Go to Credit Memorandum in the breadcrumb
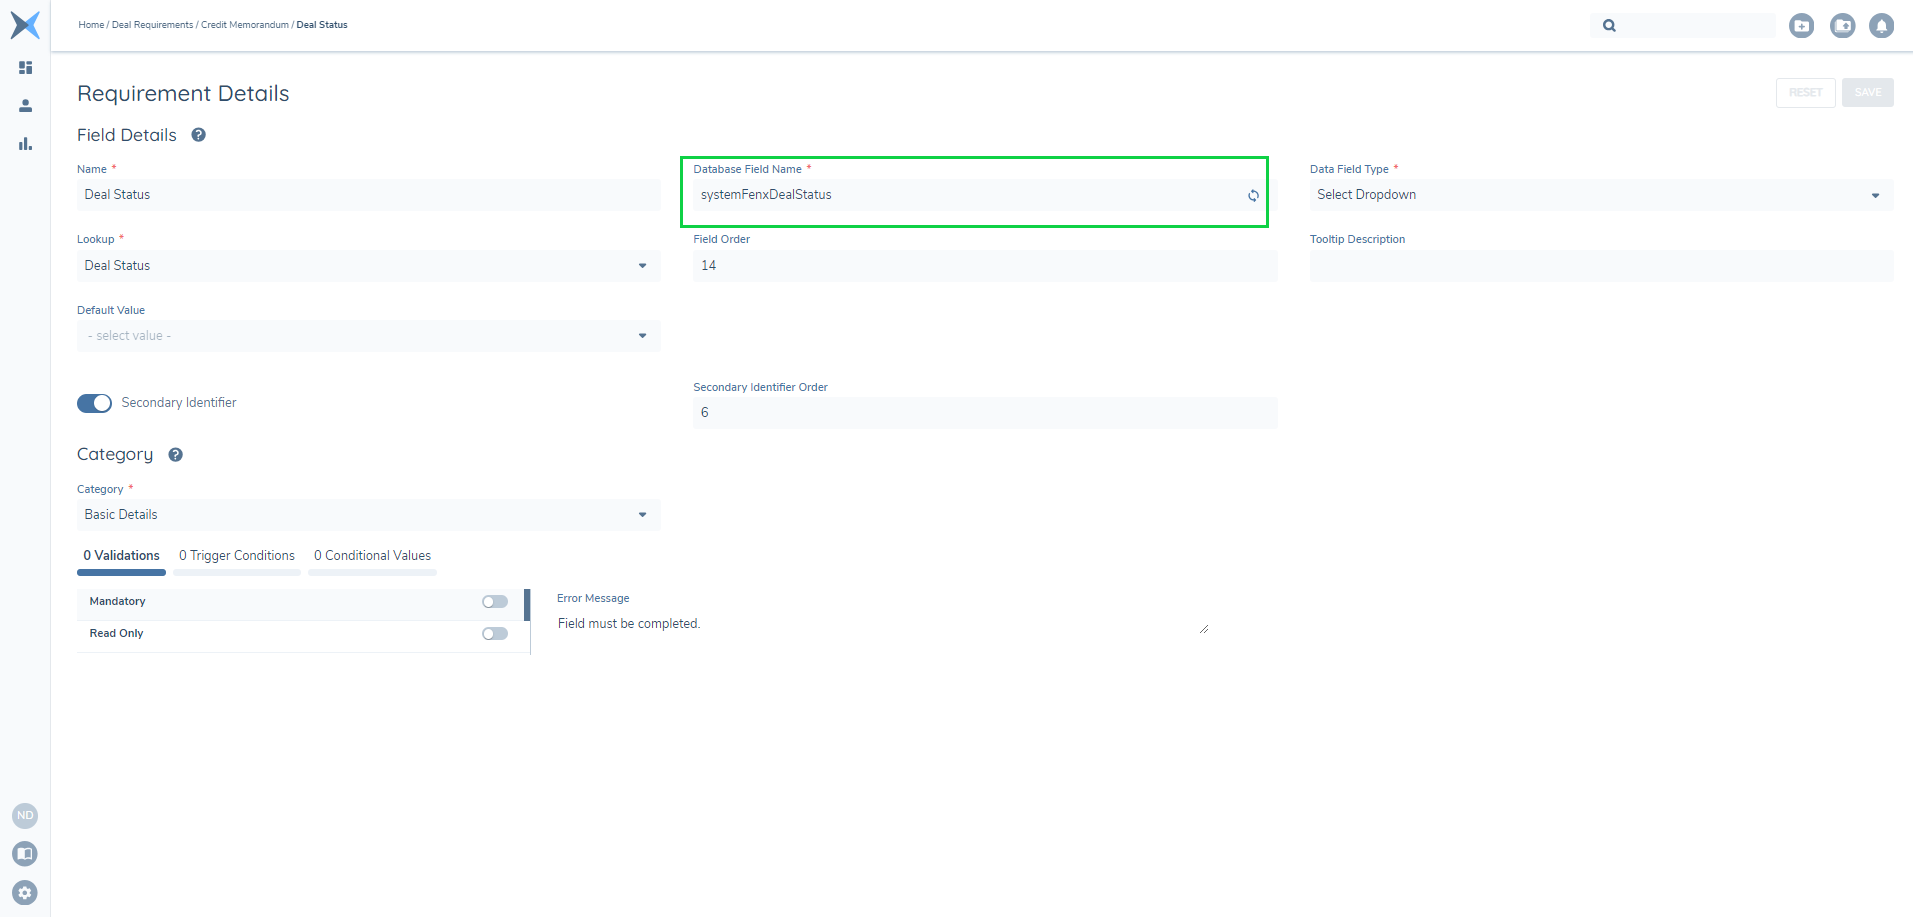 pyautogui.click(x=245, y=25)
